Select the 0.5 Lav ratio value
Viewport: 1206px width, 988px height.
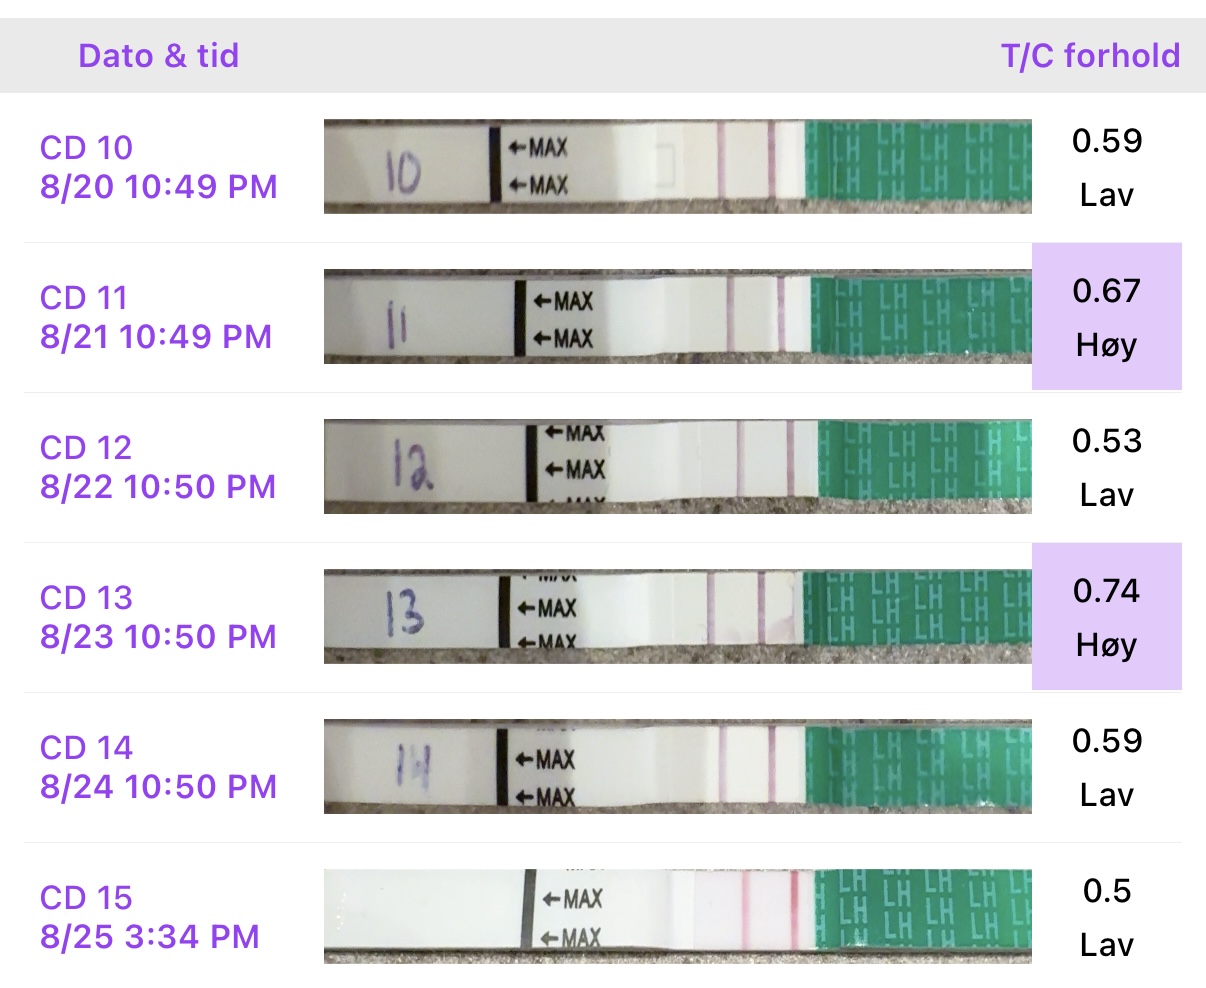pyautogui.click(x=1106, y=917)
